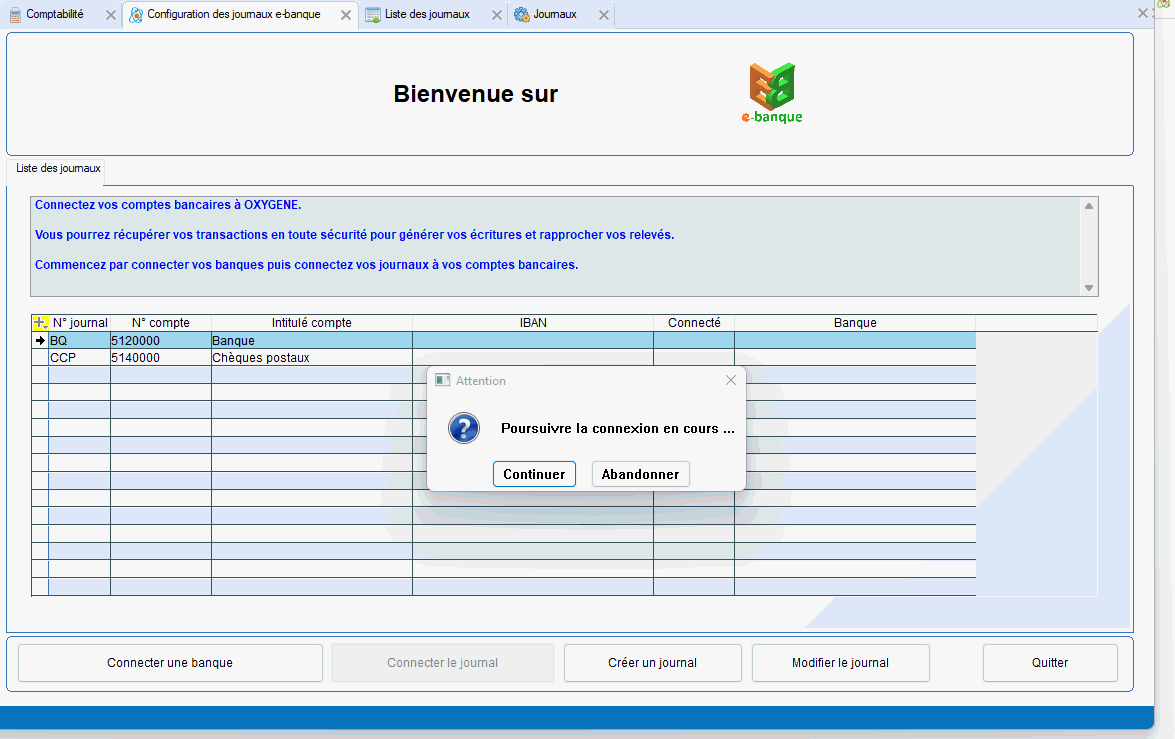The width and height of the screenshot is (1175, 739).
Task: Open the Liste des journaux top tab
Action: pyautogui.click(x=427, y=15)
